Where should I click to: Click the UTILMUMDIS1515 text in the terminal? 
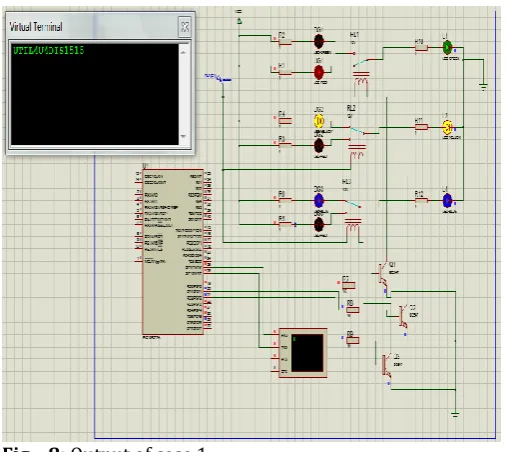[x=48, y=51]
